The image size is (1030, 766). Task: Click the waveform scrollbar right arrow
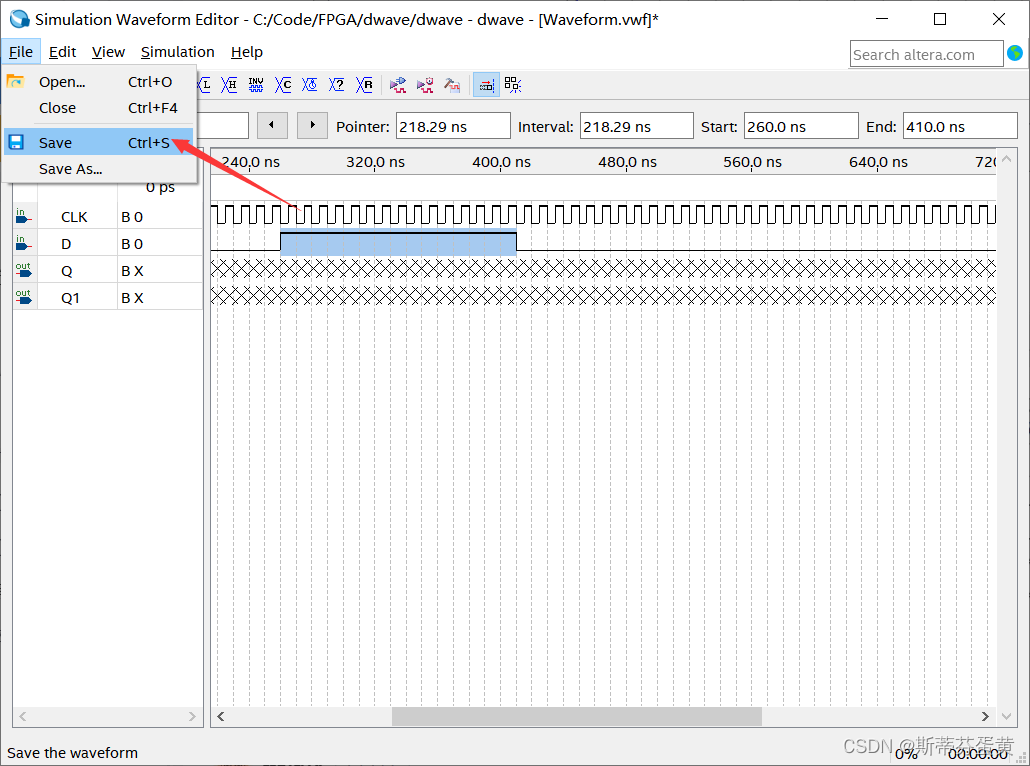point(985,716)
